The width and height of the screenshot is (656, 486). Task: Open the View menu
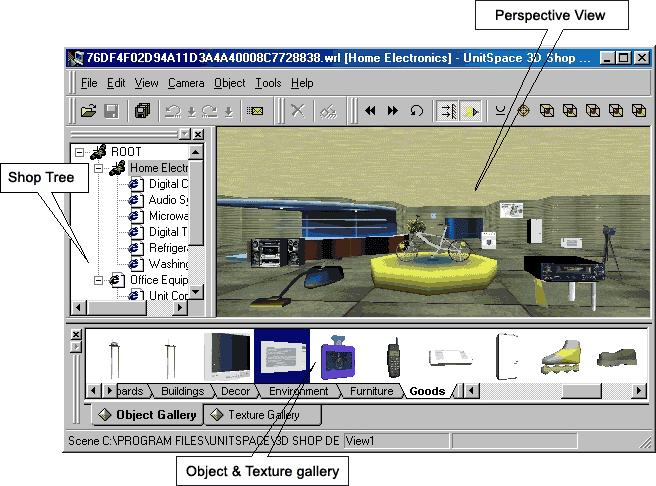(146, 83)
